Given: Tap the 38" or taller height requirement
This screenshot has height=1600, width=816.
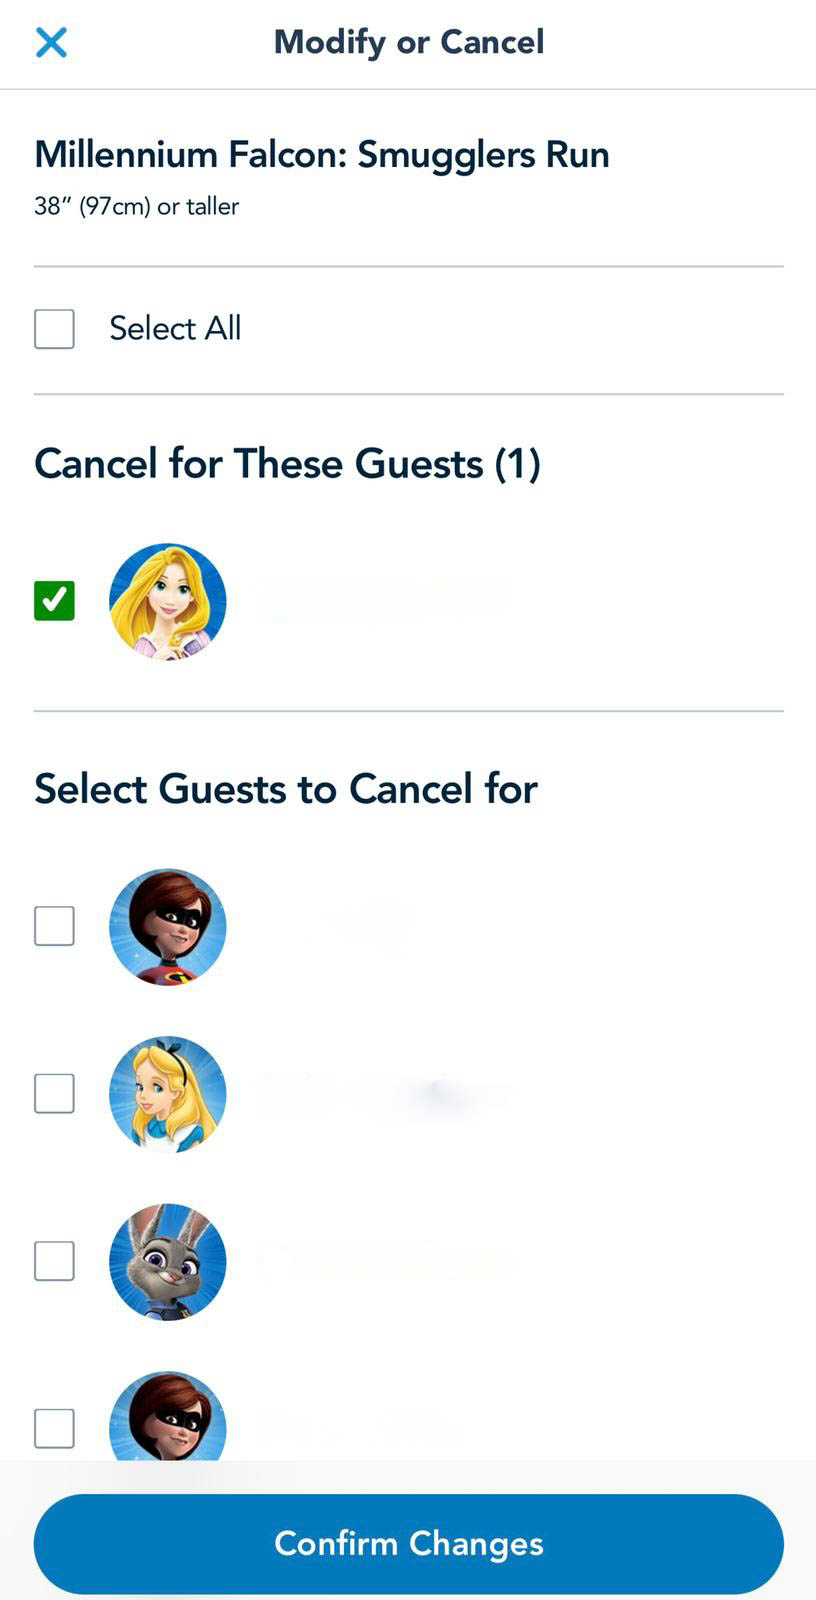Looking at the screenshot, I should tap(137, 207).
